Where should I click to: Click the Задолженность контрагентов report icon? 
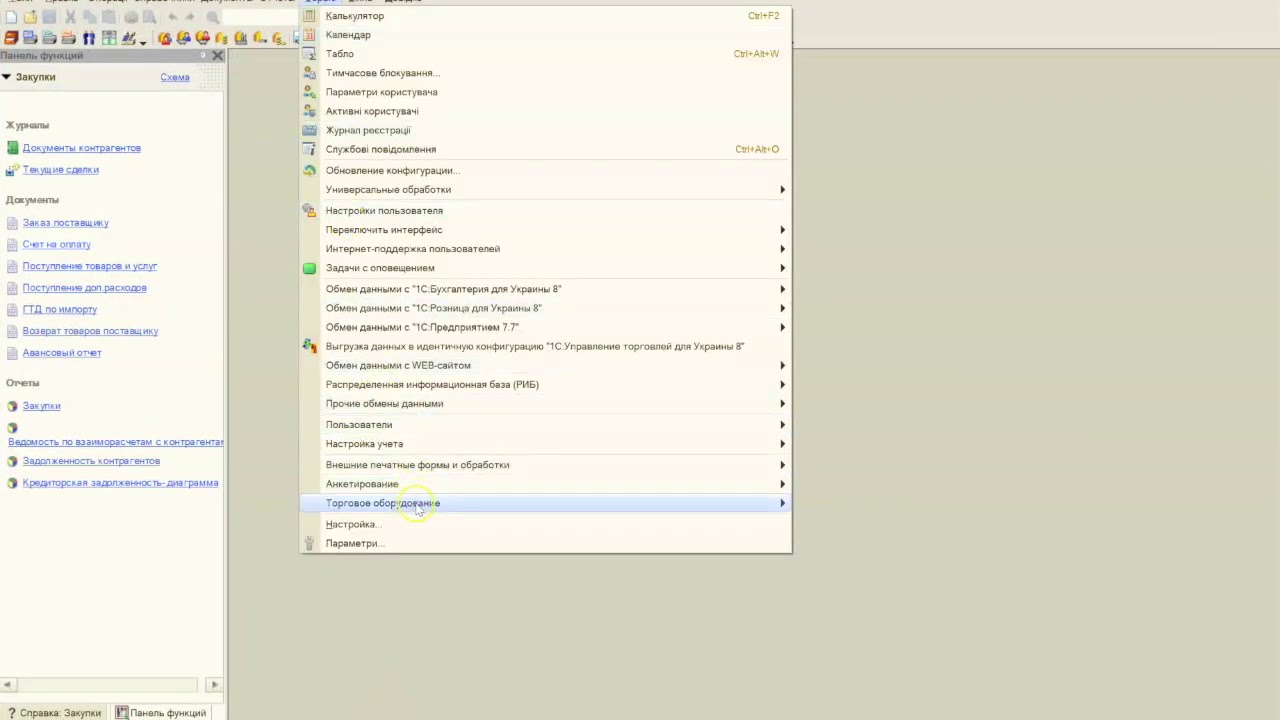[x=12, y=461]
